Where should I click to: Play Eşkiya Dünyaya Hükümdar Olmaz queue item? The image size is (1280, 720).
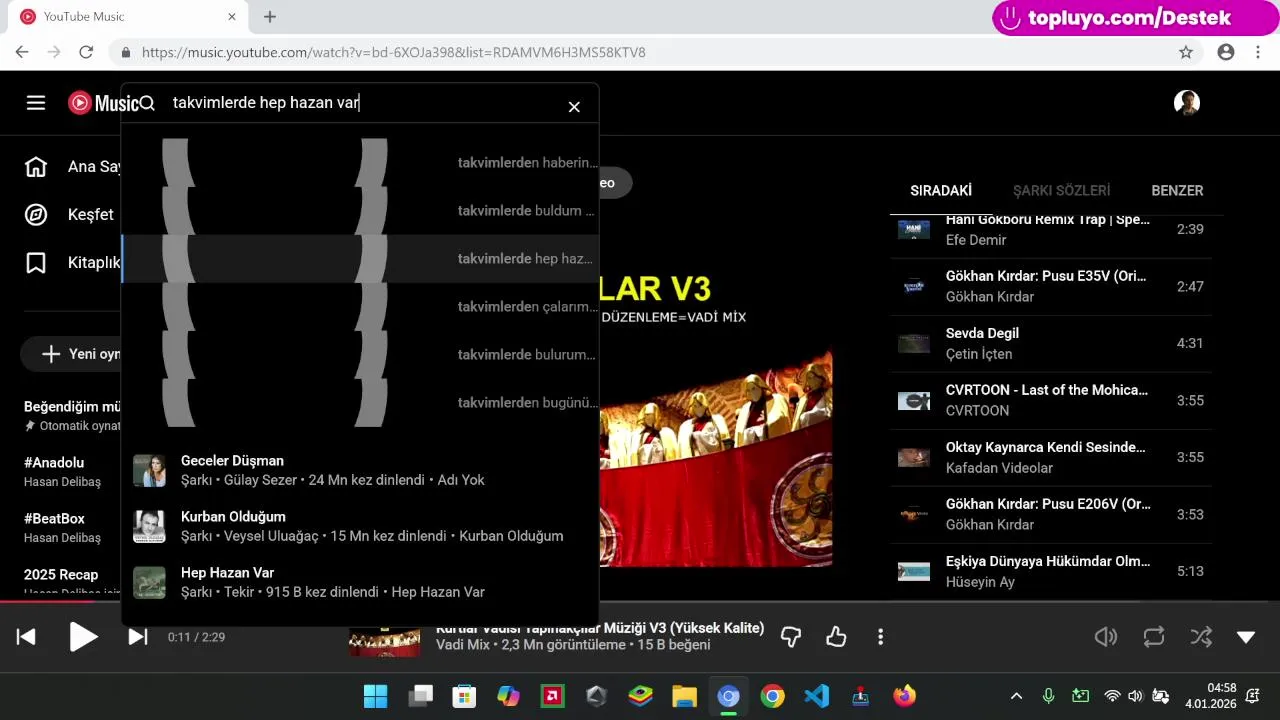(1050, 572)
